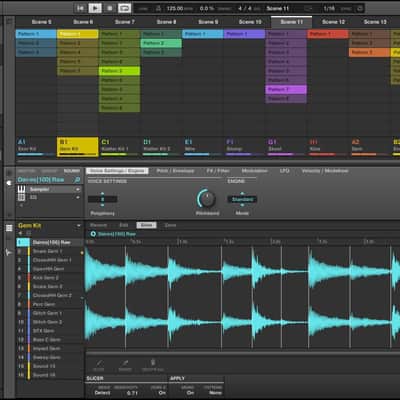Open the Record sample editor tab
This screenshot has height=400, width=400.
click(99, 225)
